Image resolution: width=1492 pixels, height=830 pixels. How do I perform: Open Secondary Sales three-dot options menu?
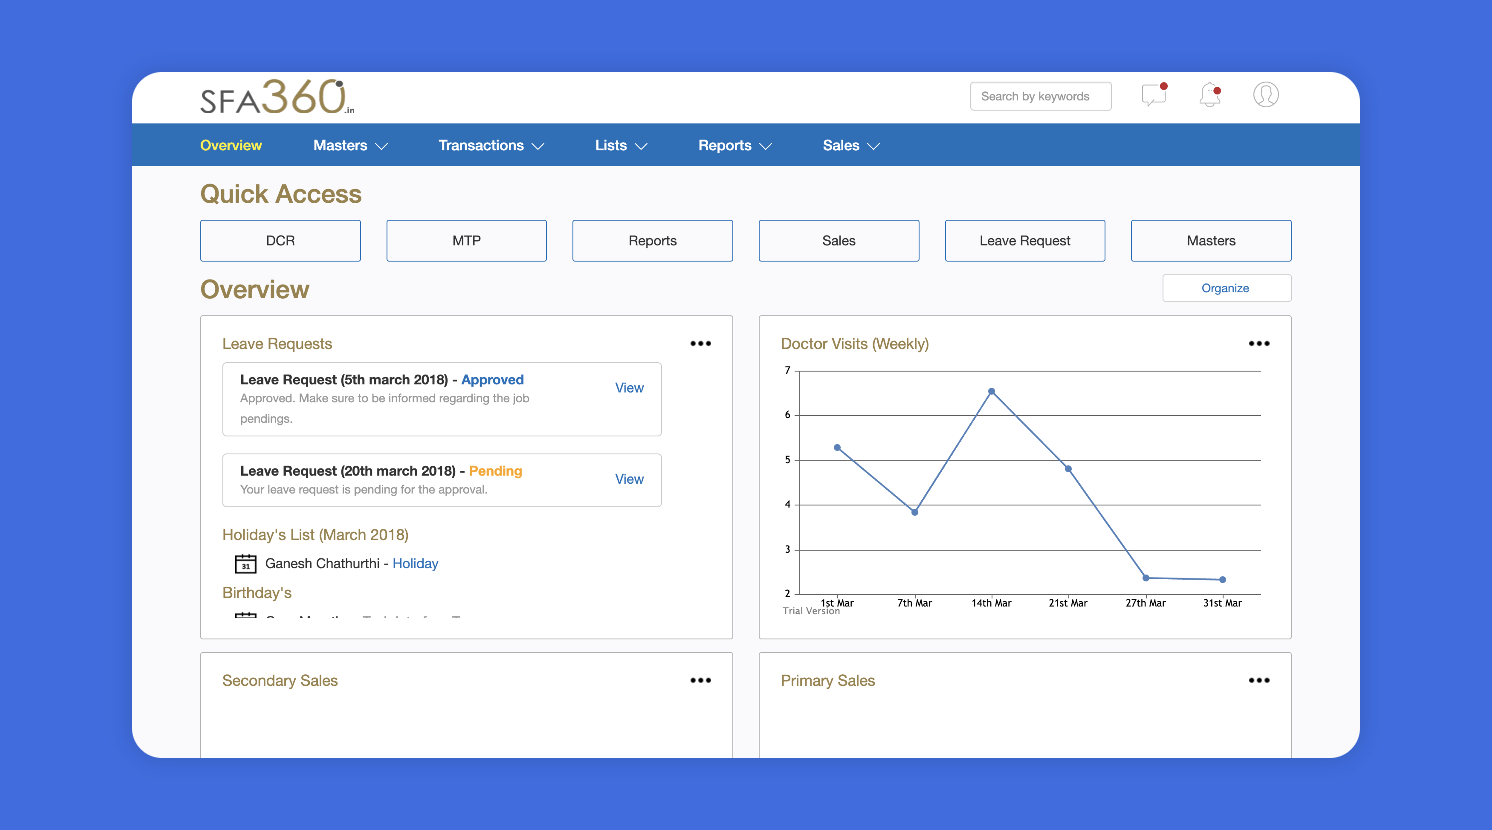click(701, 680)
